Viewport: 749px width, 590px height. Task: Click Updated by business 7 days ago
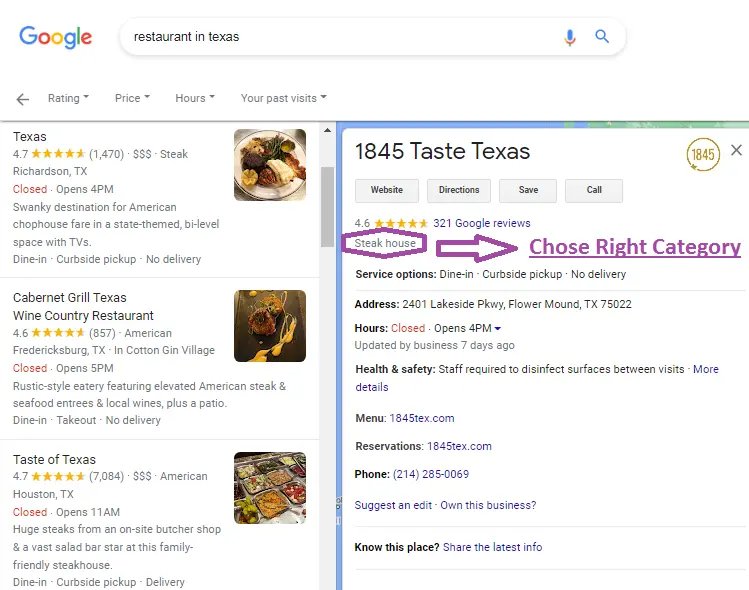[434, 345]
